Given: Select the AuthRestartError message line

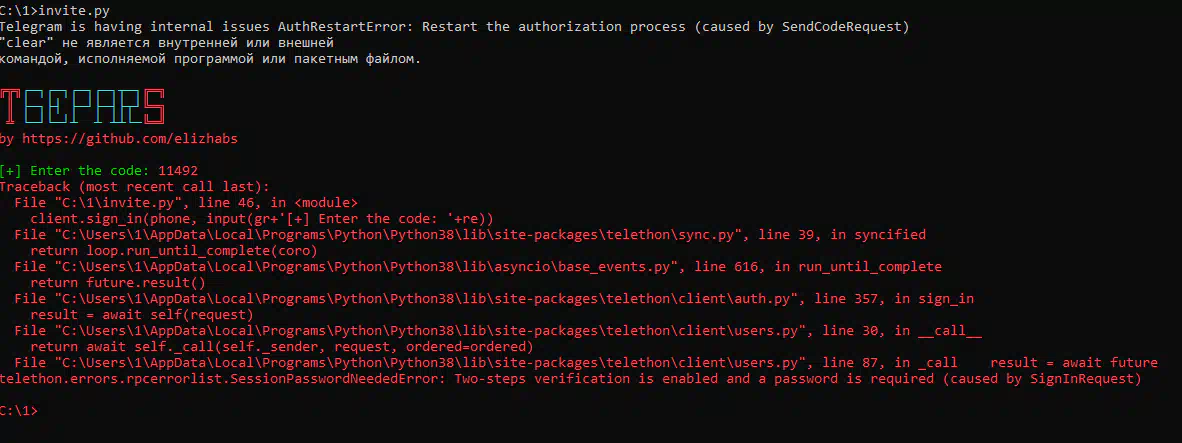Looking at the screenshot, I should tap(455, 26).
